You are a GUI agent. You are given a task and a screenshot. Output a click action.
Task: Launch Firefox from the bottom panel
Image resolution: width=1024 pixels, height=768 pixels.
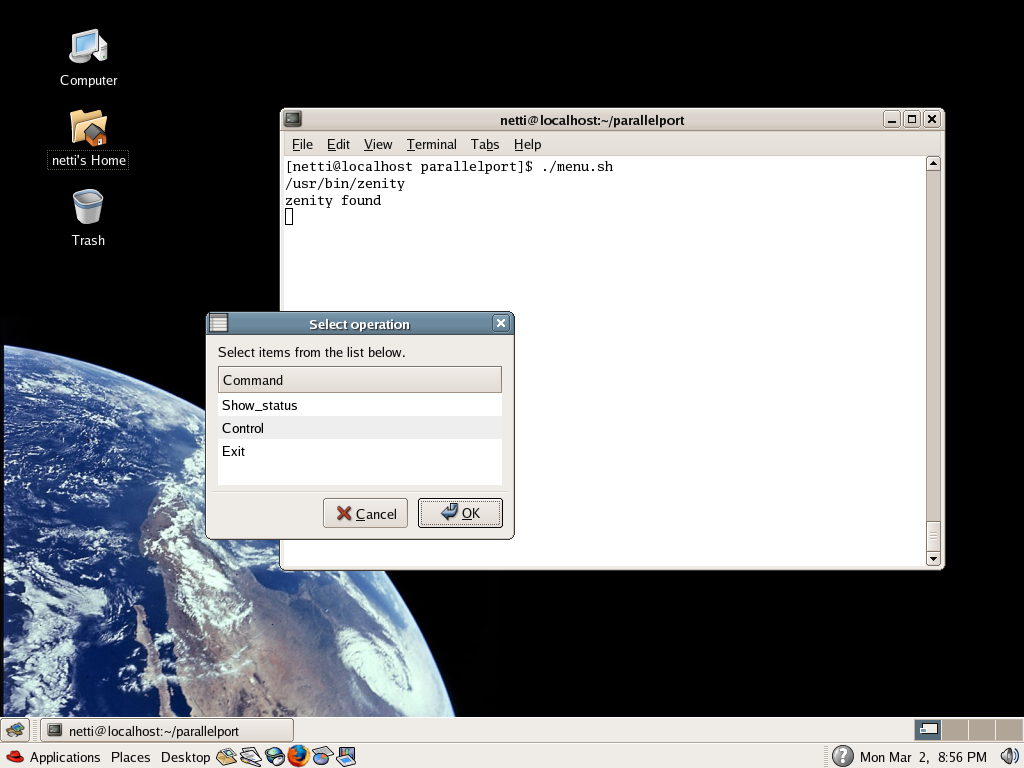(x=297, y=756)
